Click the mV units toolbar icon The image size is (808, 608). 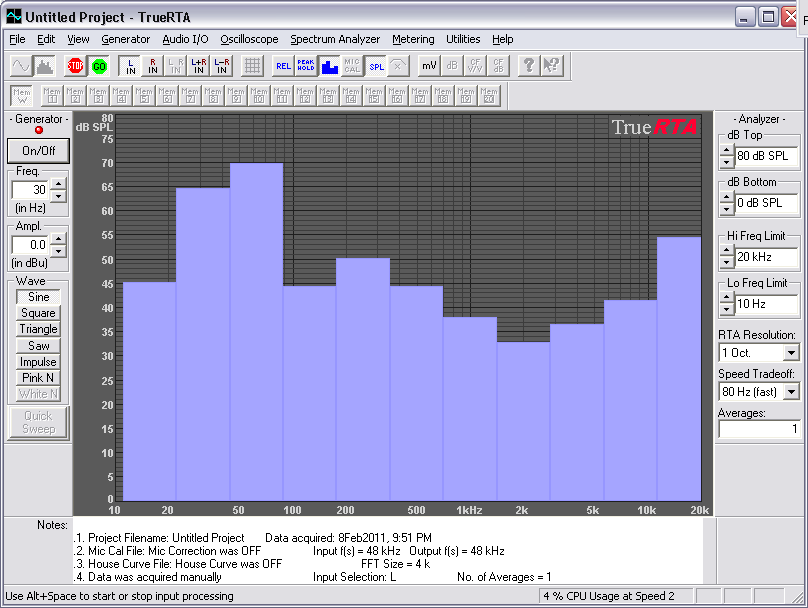pyautogui.click(x=428, y=66)
